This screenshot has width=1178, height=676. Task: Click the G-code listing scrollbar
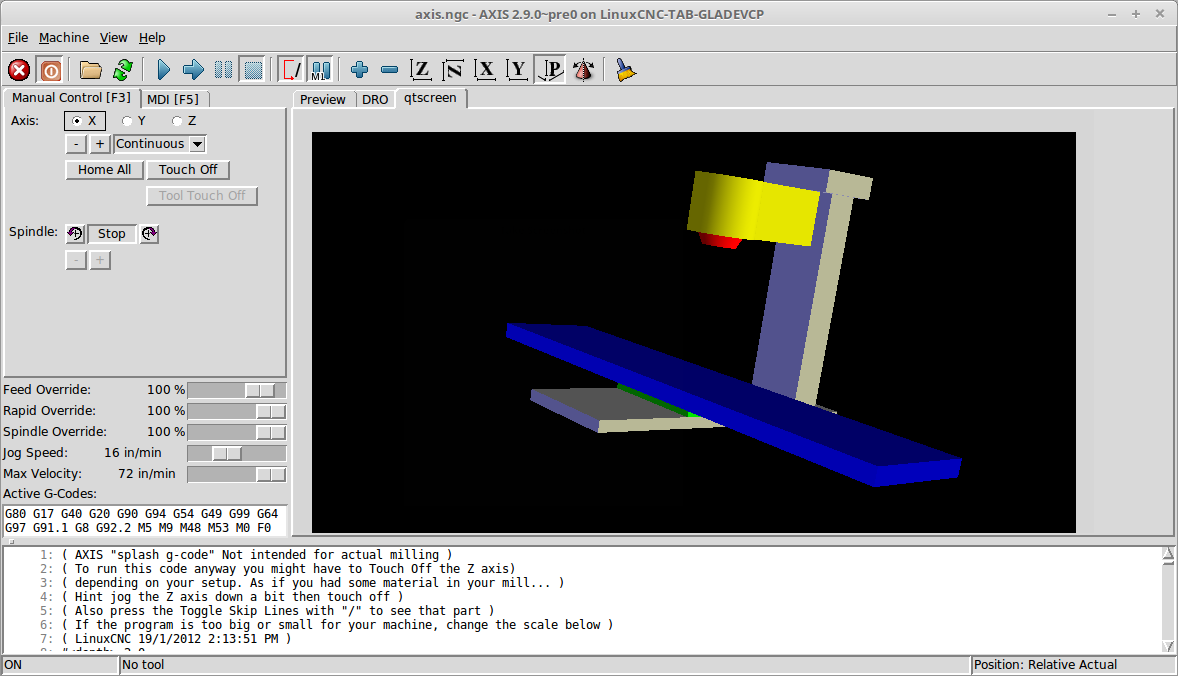[1167, 599]
